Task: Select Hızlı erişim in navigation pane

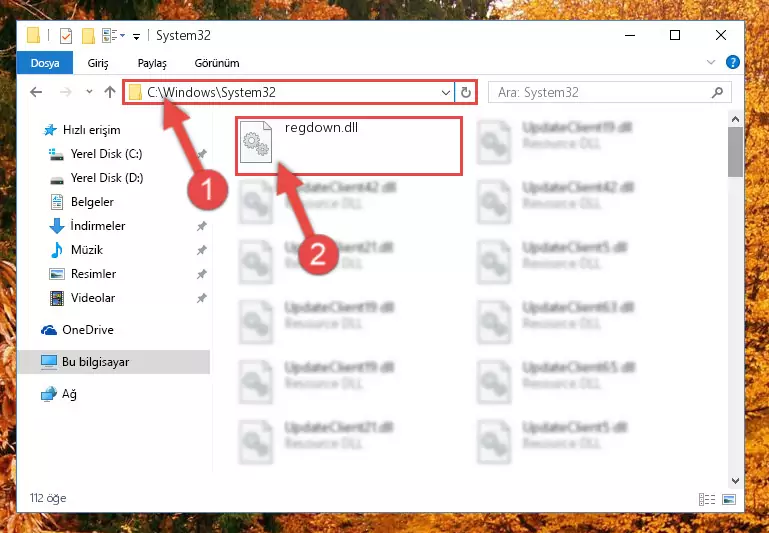Action: (x=92, y=130)
